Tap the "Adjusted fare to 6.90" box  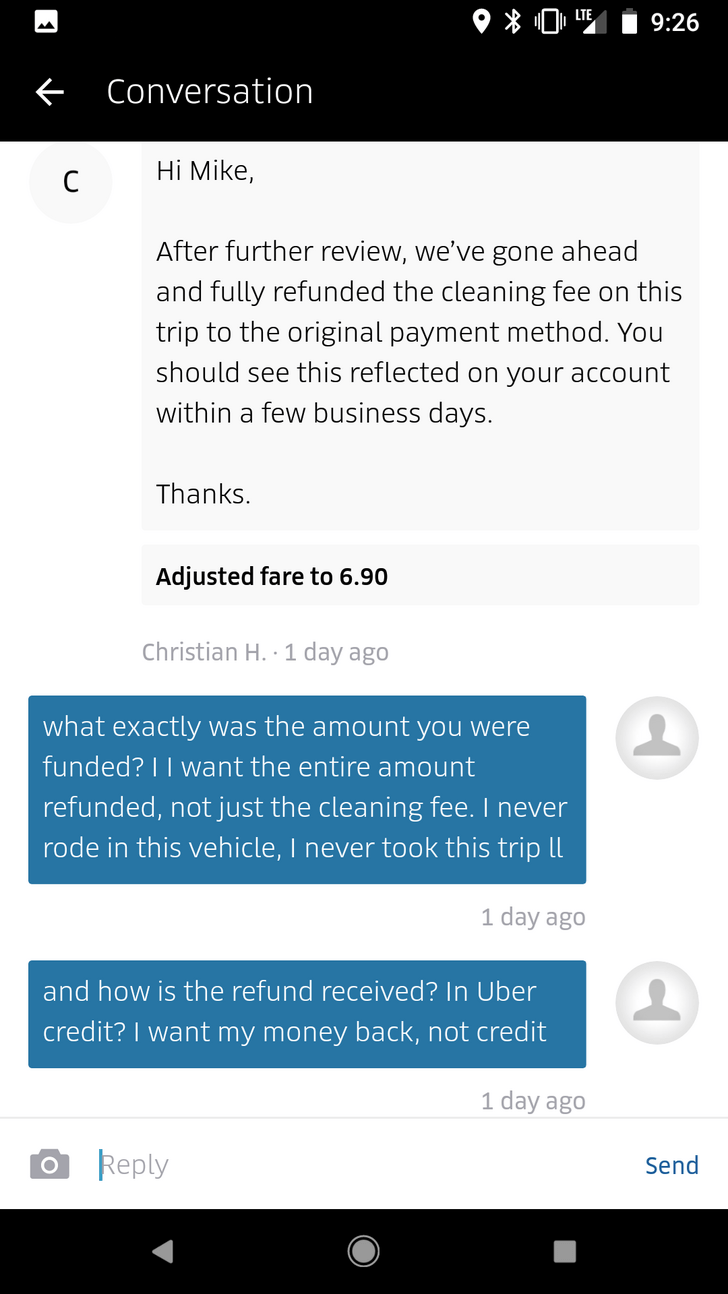(420, 576)
